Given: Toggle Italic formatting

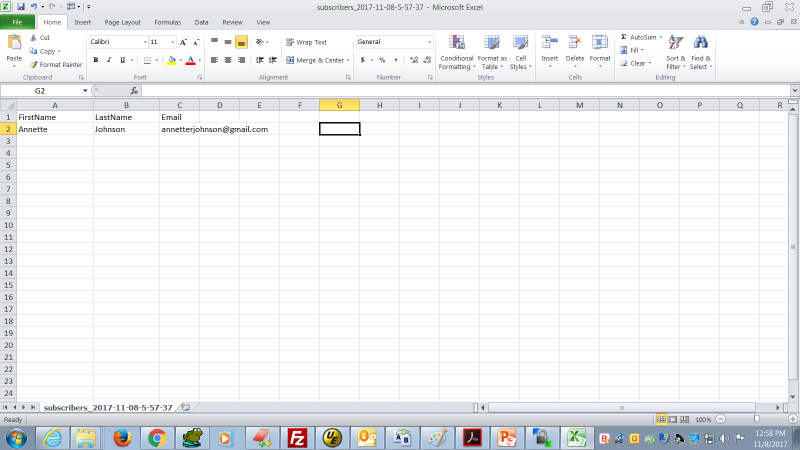Looking at the screenshot, I should tap(109, 60).
